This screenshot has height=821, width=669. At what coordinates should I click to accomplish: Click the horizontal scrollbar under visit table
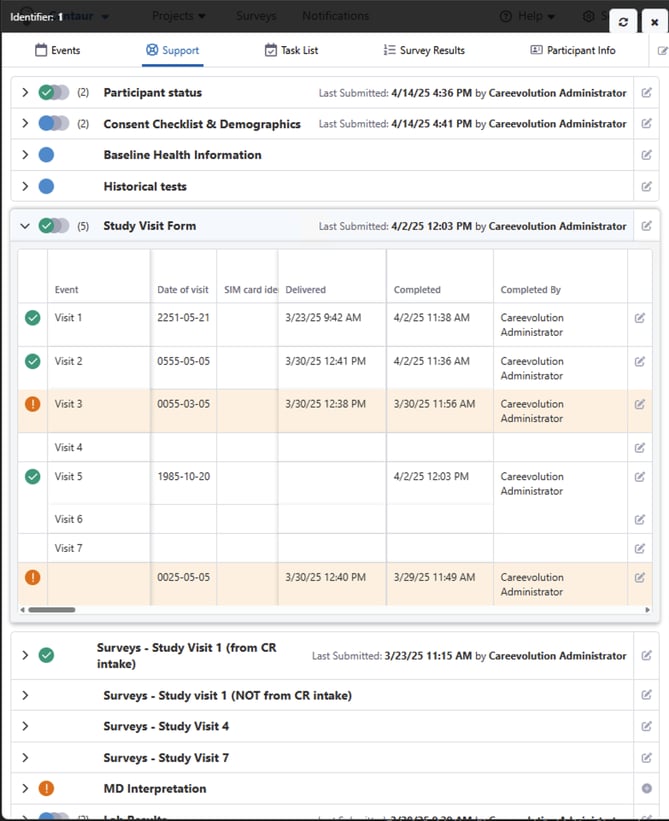tap(51, 609)
